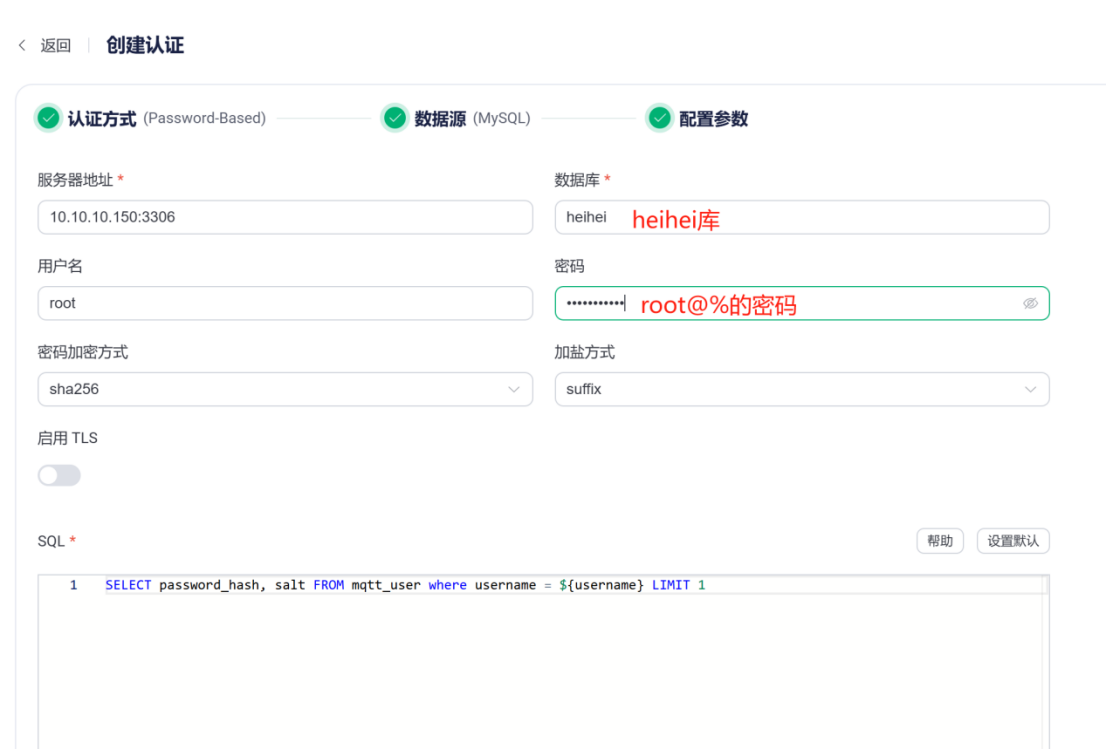Click the 数据源 step checkmark icon

coord(395,118)
